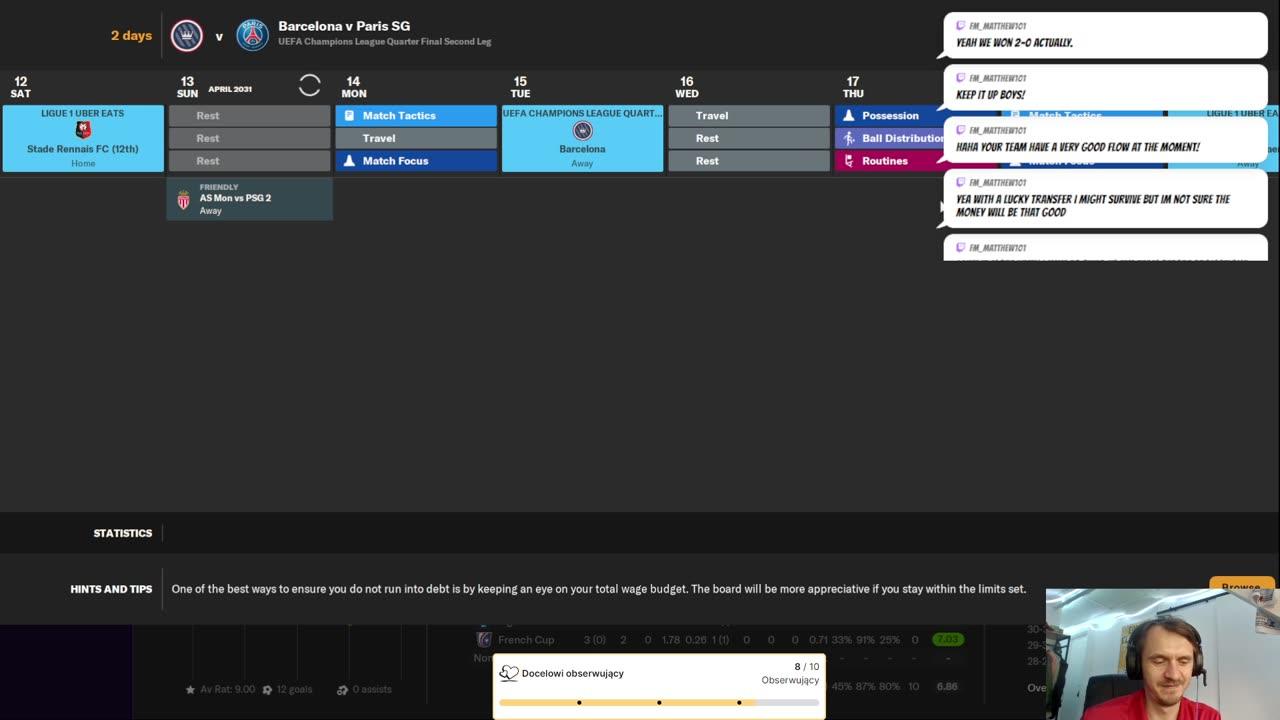This screenshot has width=1280, height=720.
Task: Click the Twitch icon on first chat message
Action: tap(961, 26)
